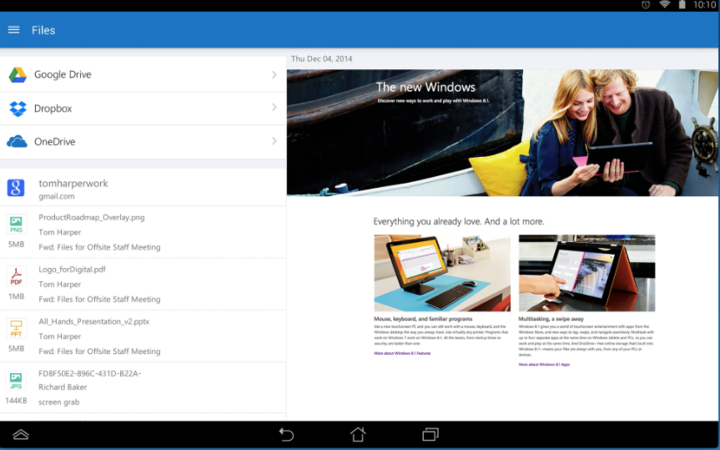Tap the 'screen grab' subject text

(59, 402)
